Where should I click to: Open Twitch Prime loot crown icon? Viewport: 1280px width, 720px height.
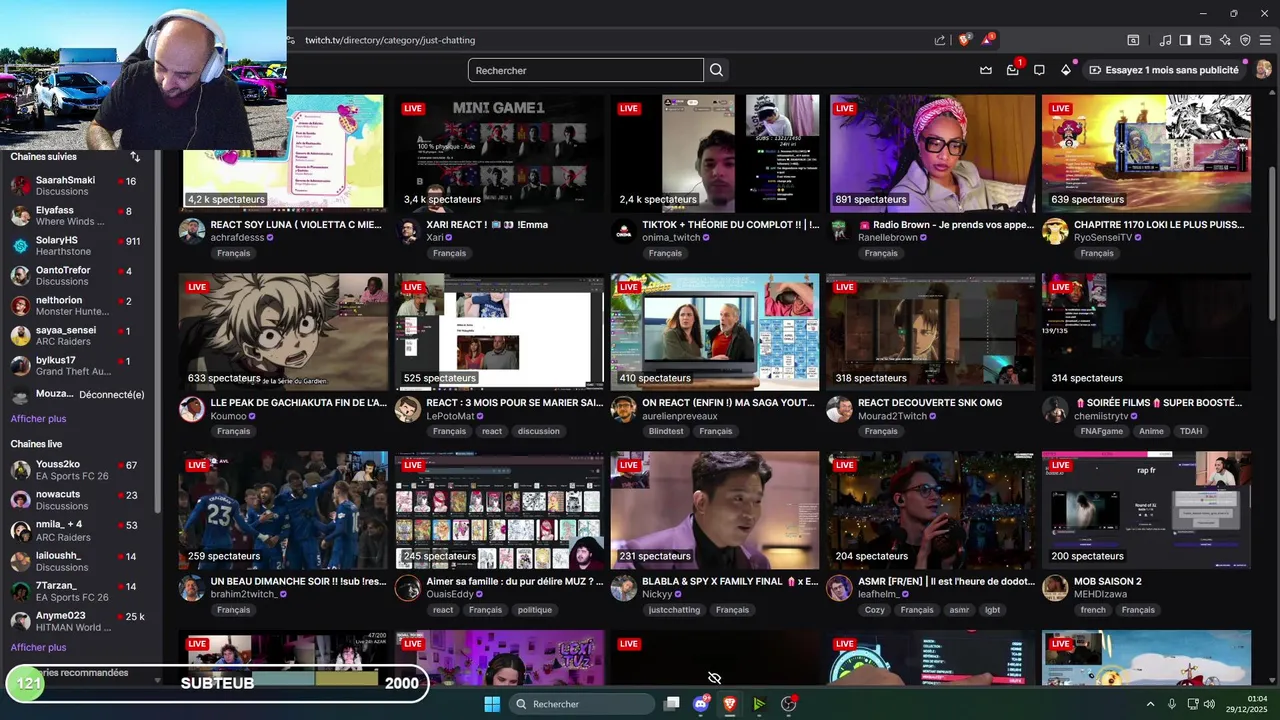(x=986, y=70)
